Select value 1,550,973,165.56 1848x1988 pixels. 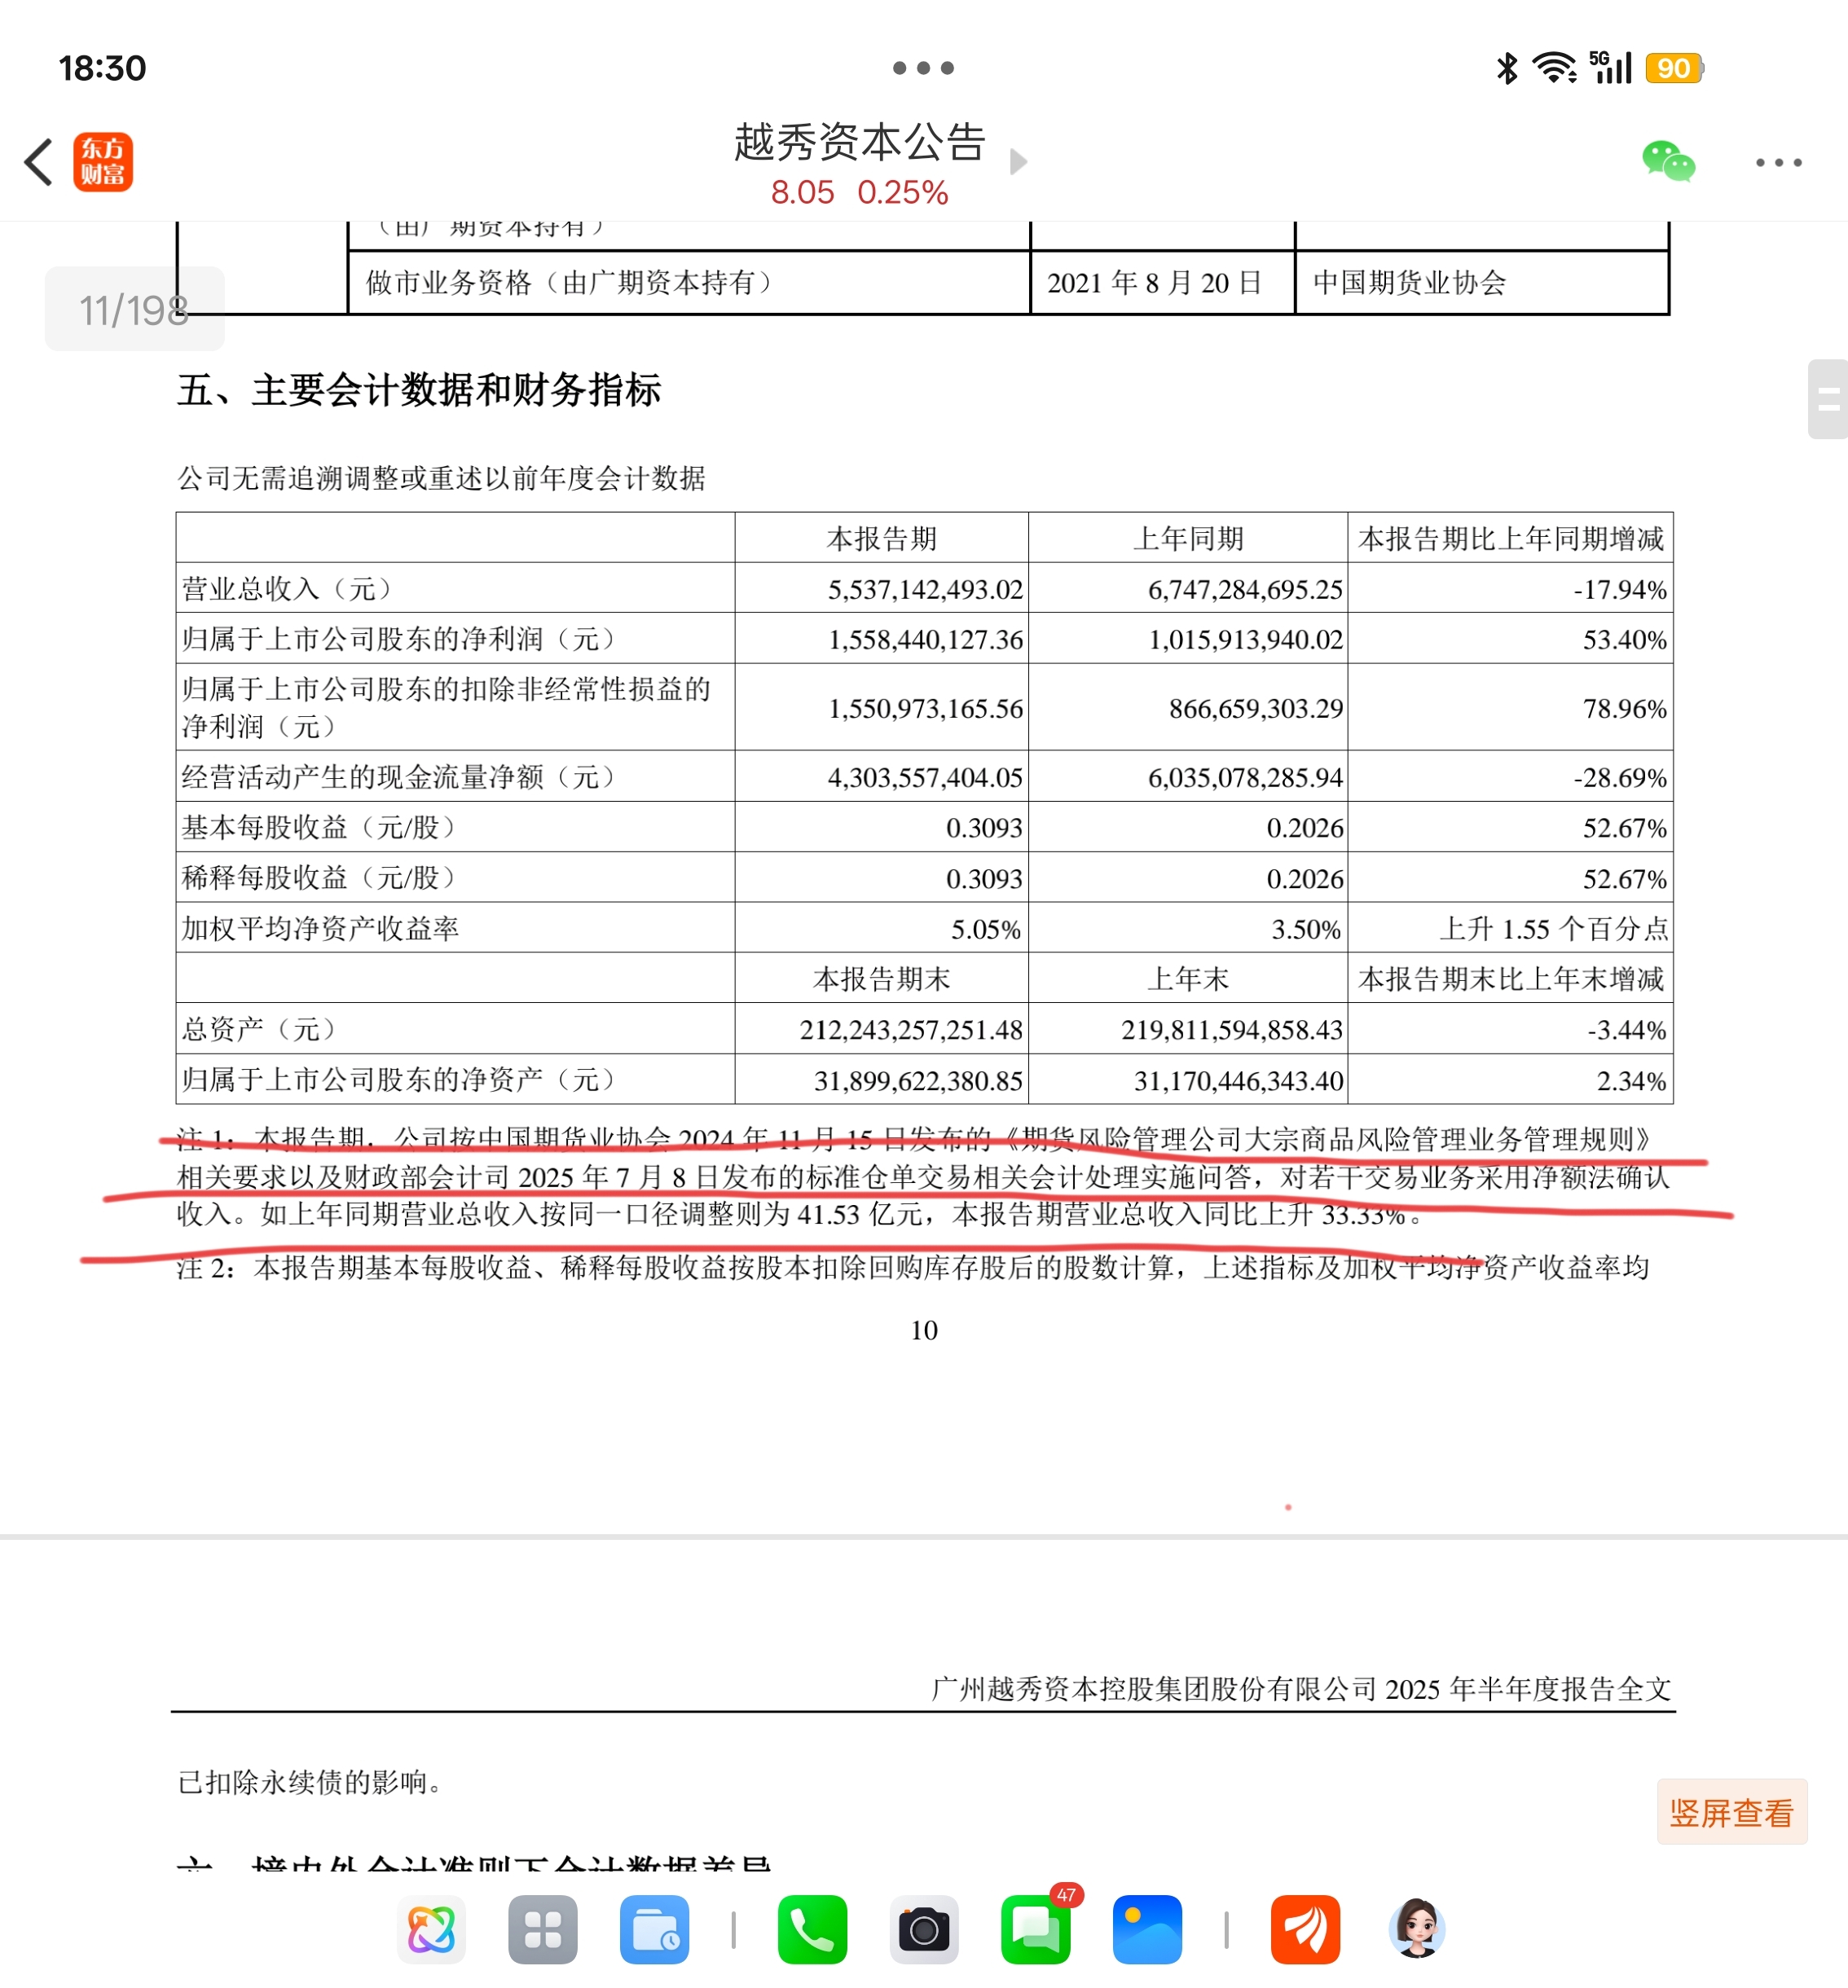point(925,708)
